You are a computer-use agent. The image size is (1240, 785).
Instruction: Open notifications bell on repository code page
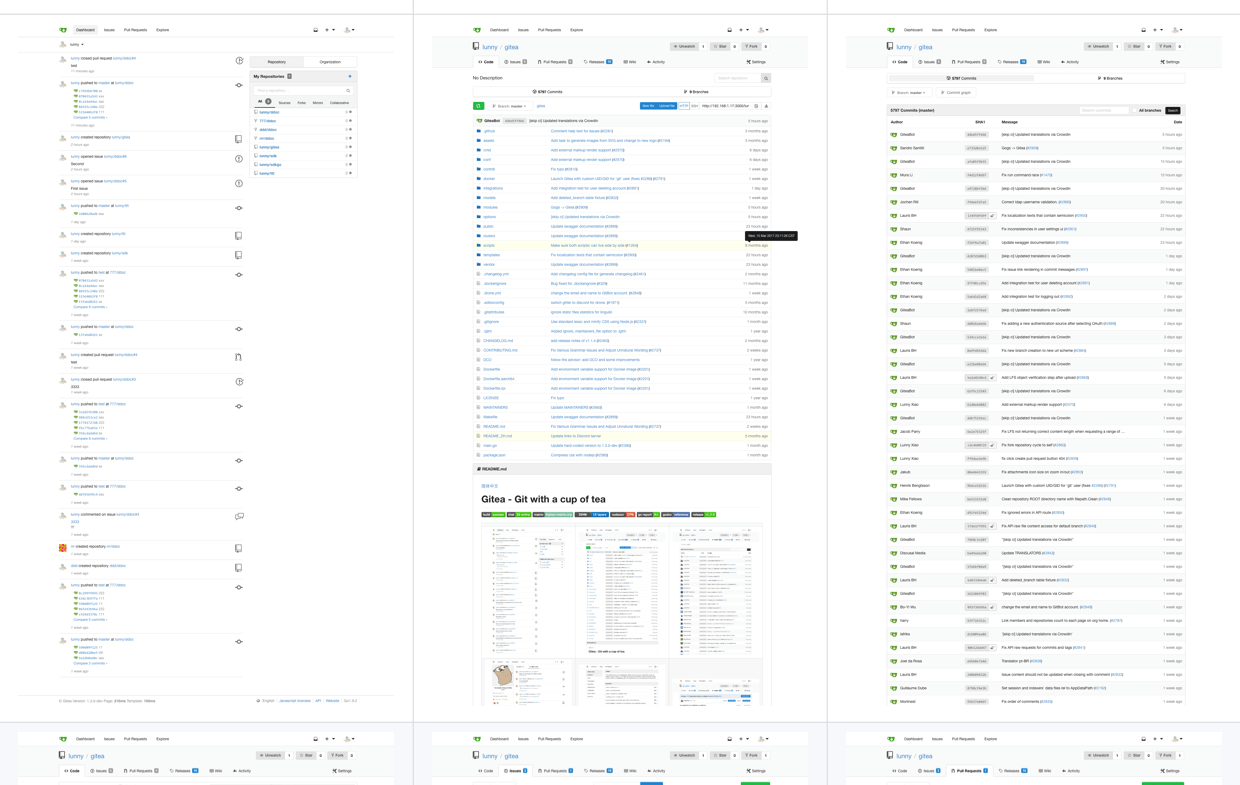tap(730, 30)
